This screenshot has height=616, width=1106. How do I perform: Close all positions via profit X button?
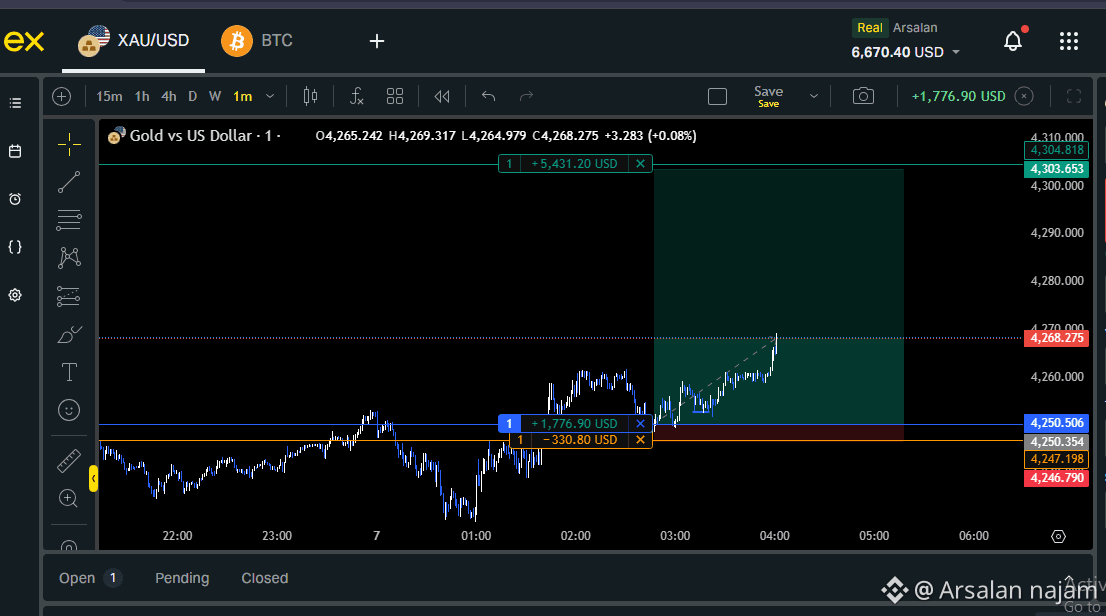tap(1024, 97)
